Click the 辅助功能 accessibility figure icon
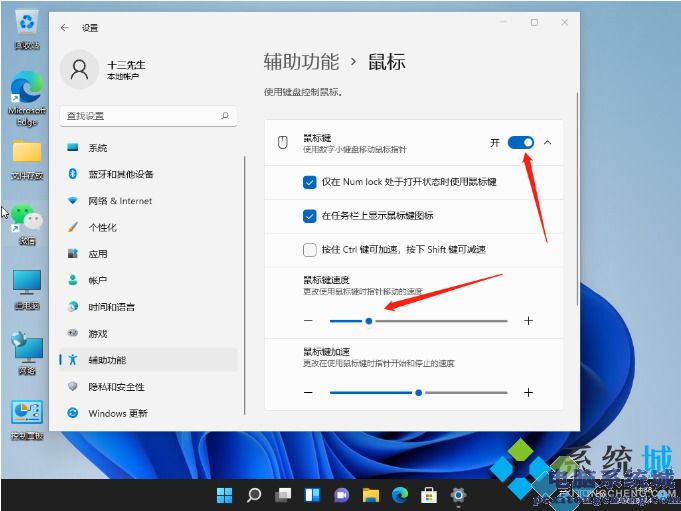 73,359
